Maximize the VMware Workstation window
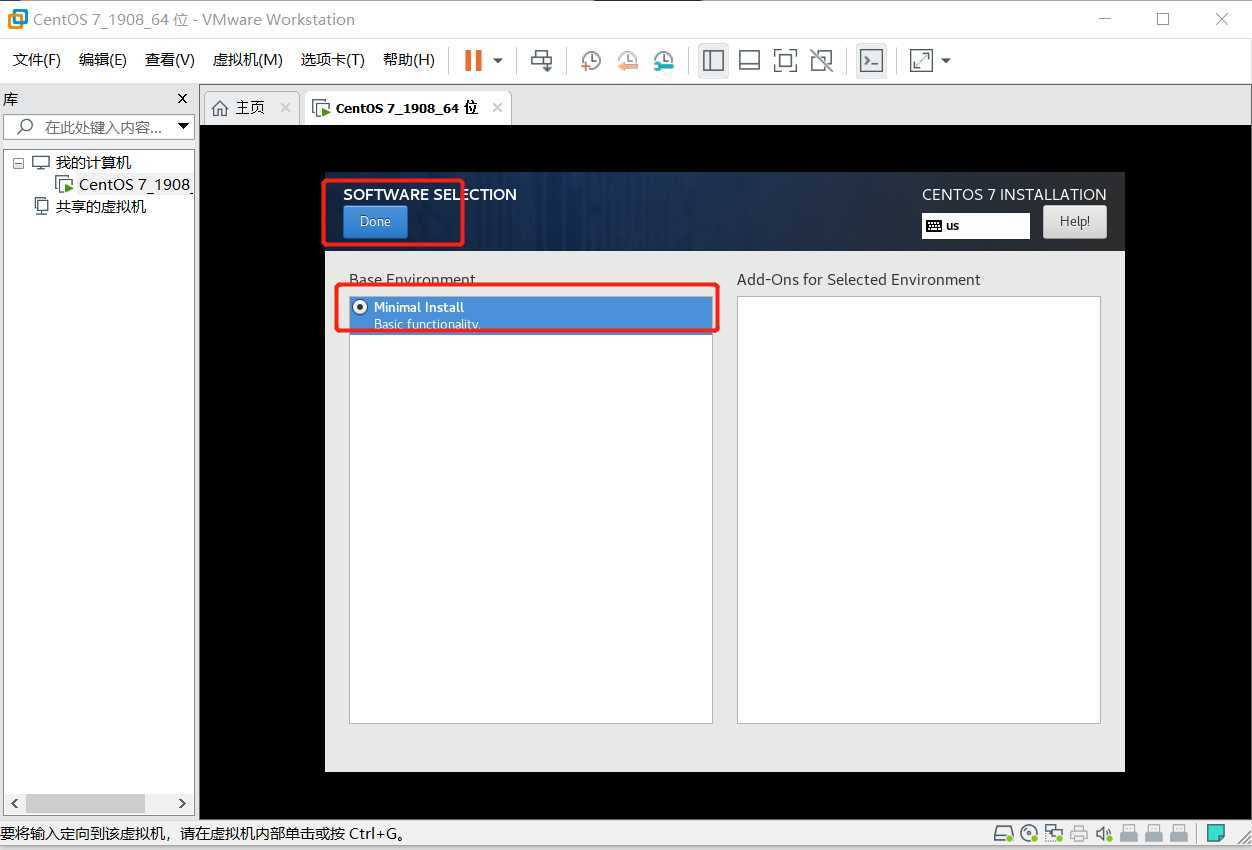Viewport: 1252px width, 850px height. point(1163,19)
